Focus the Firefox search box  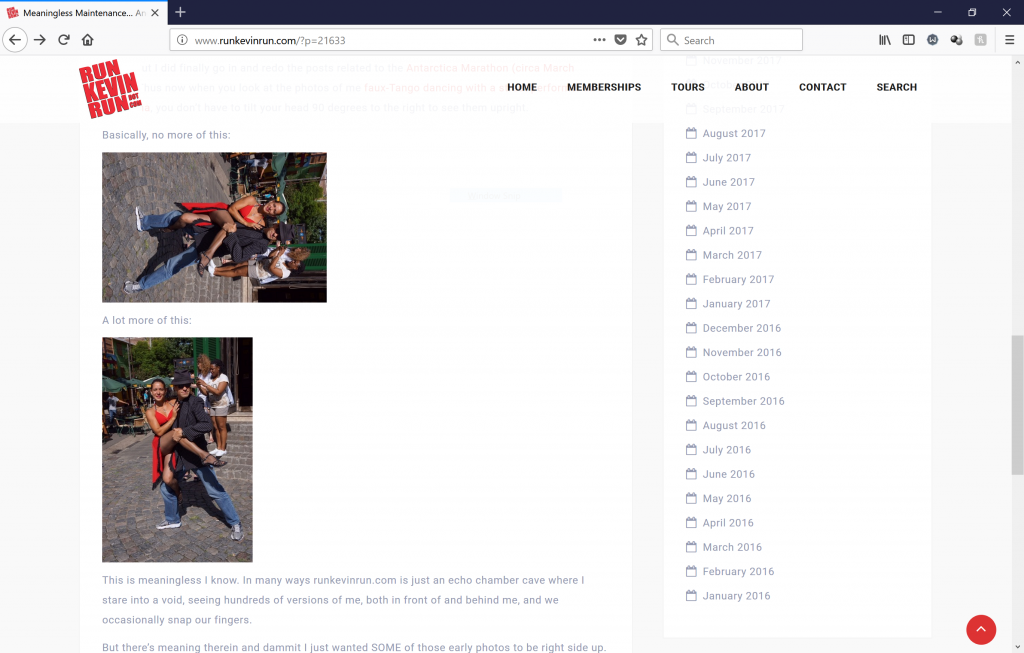[x=731, y=40]
